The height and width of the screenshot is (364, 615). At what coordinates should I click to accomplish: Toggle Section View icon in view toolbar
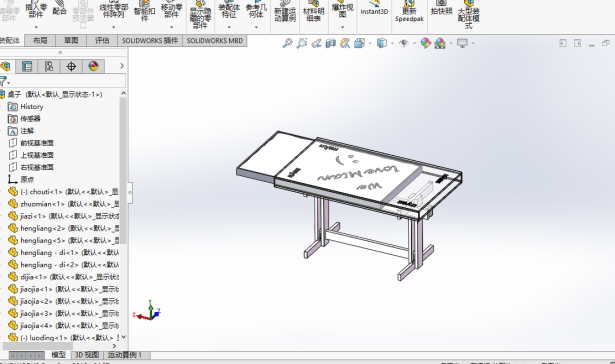tap(331, 43)
